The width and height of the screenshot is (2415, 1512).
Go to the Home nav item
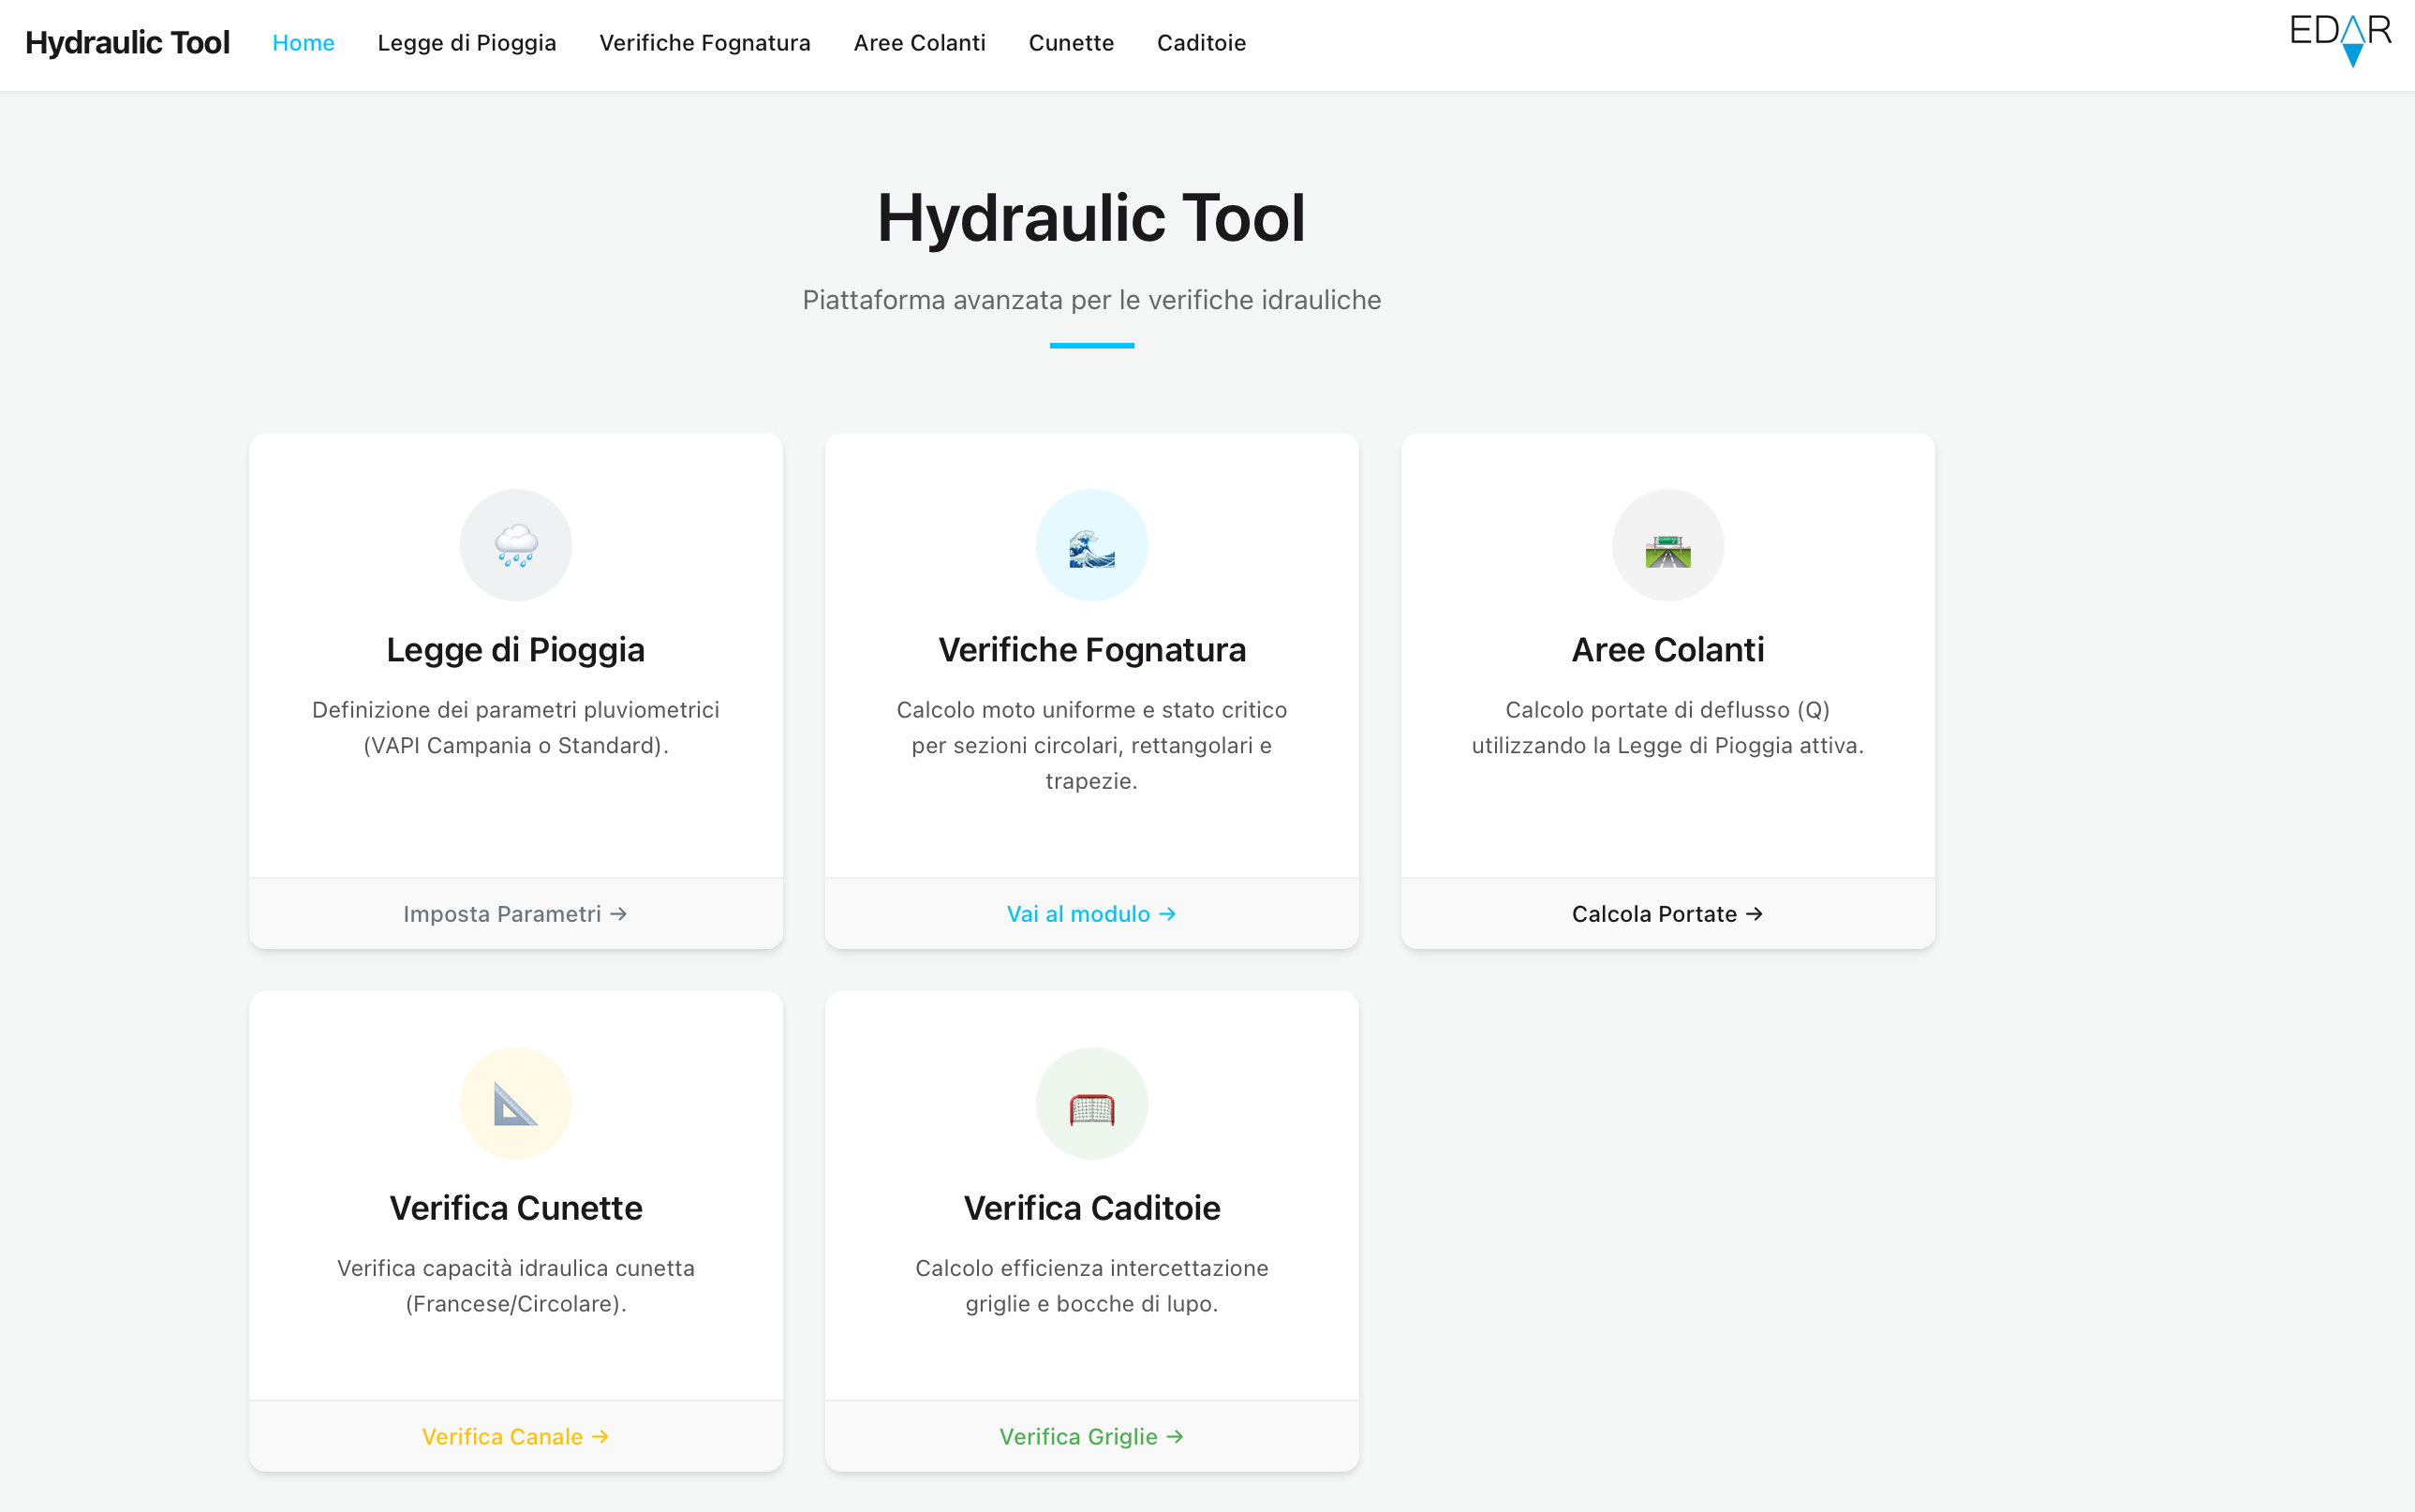303,43
